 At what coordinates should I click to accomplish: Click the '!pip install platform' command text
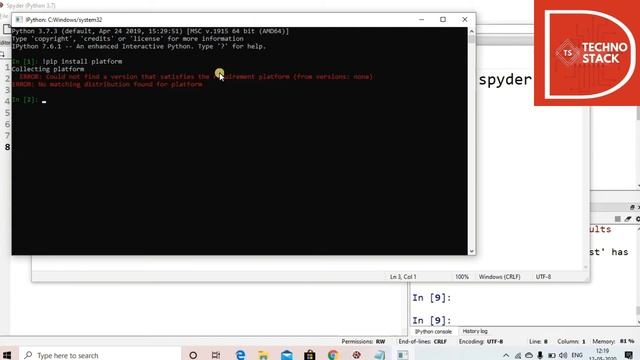[x=82, y=61]
